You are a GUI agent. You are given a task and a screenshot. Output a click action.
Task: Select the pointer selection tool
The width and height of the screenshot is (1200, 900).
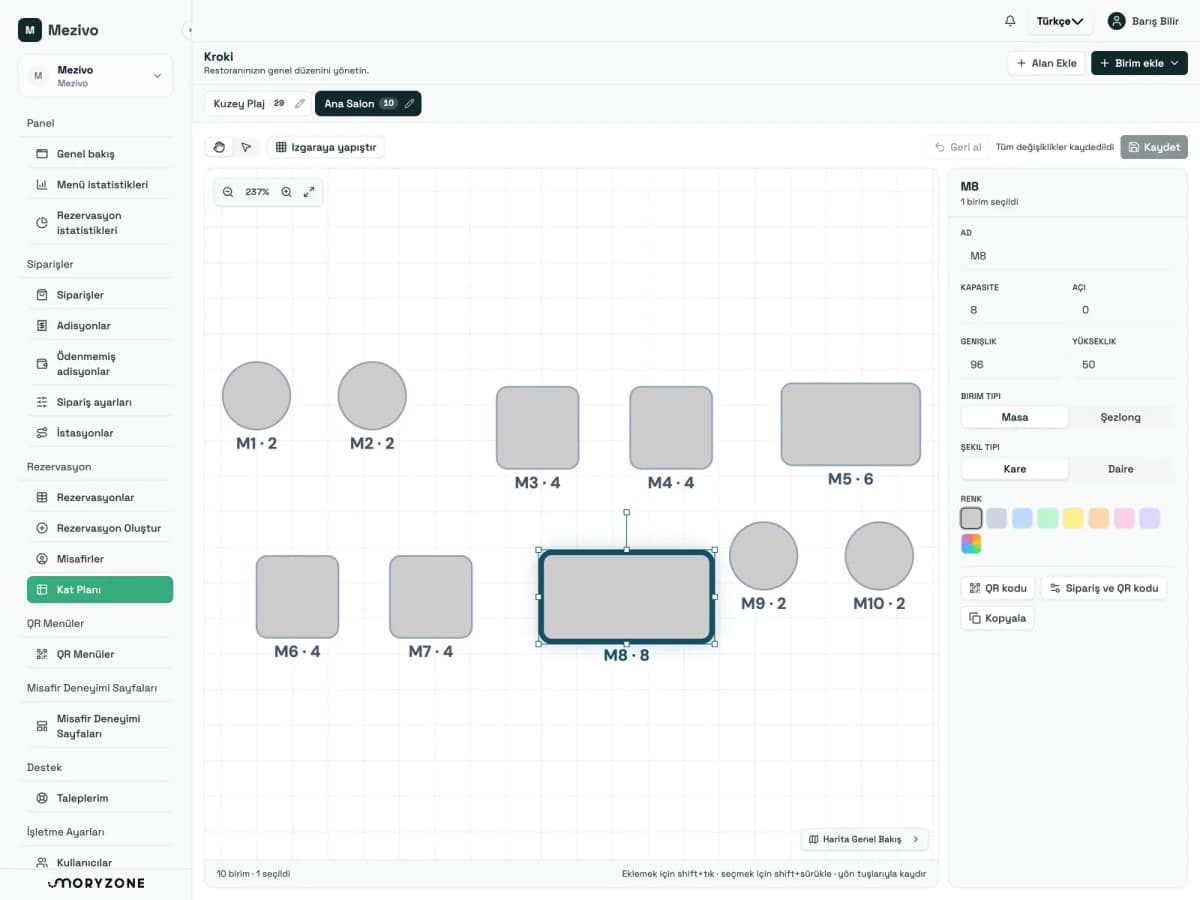[245, 147]
